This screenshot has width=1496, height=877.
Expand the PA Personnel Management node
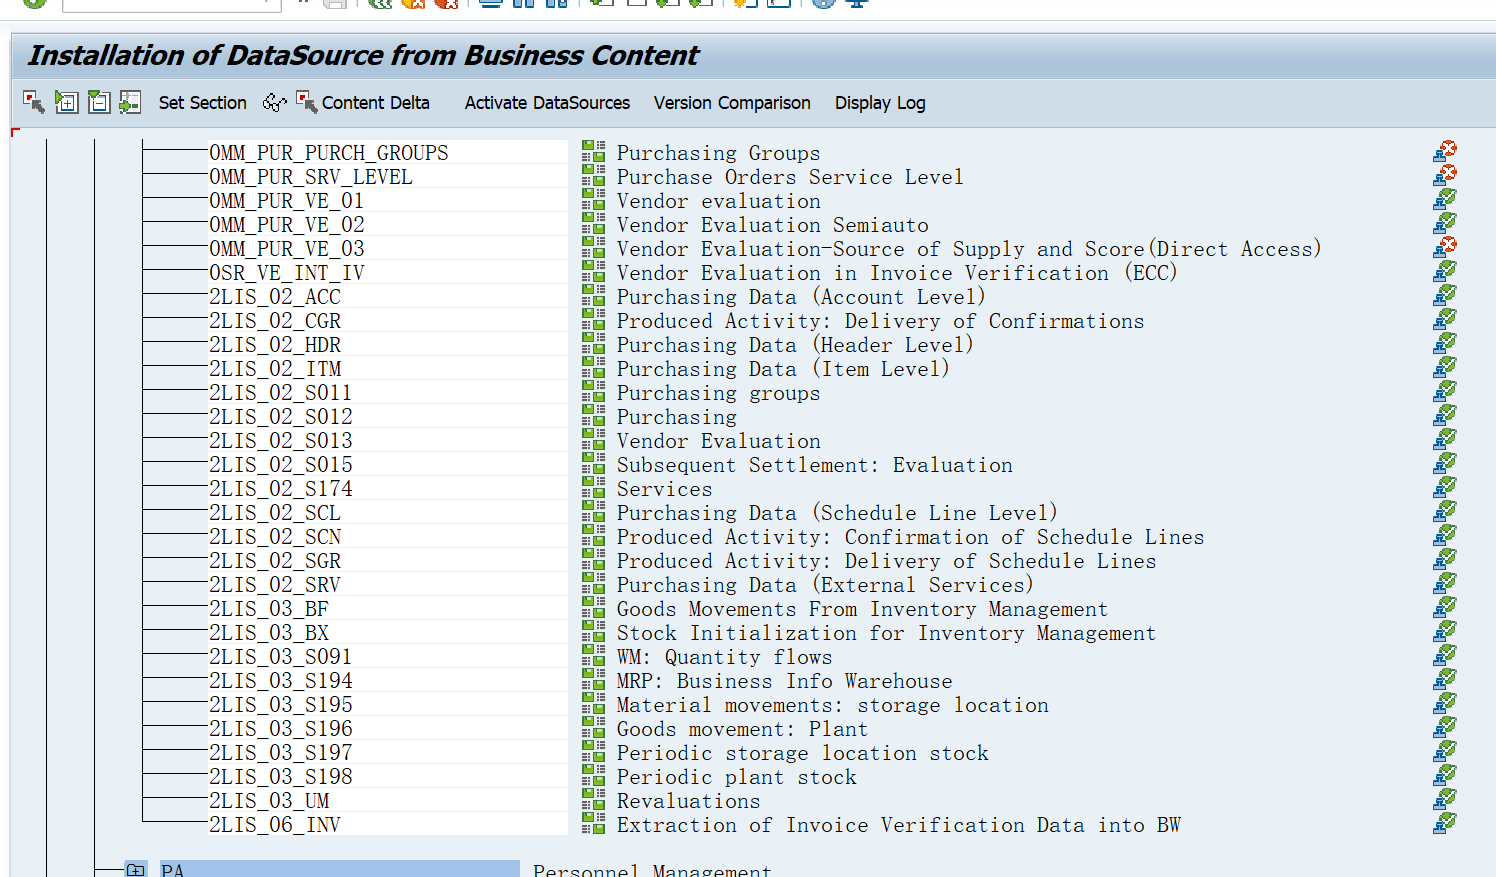pyautogui.click(x=135, y=869)
